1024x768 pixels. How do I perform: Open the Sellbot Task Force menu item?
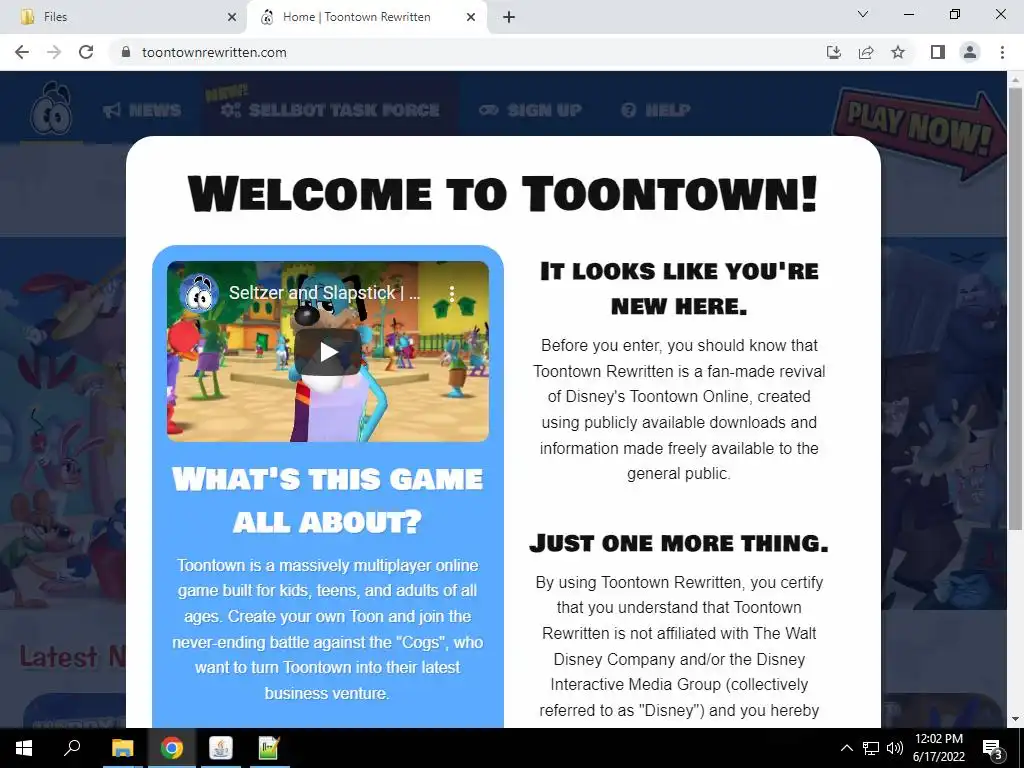click(x=330, y=110)
